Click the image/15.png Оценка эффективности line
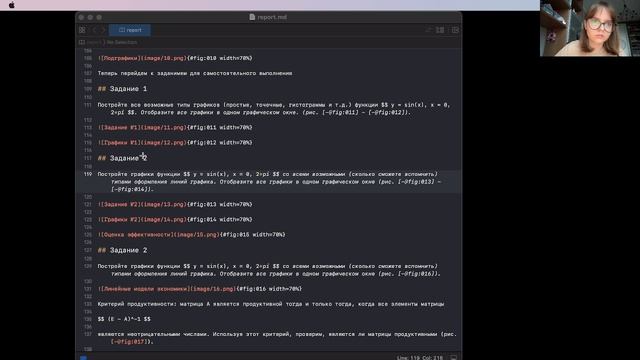 click(191, 234)
